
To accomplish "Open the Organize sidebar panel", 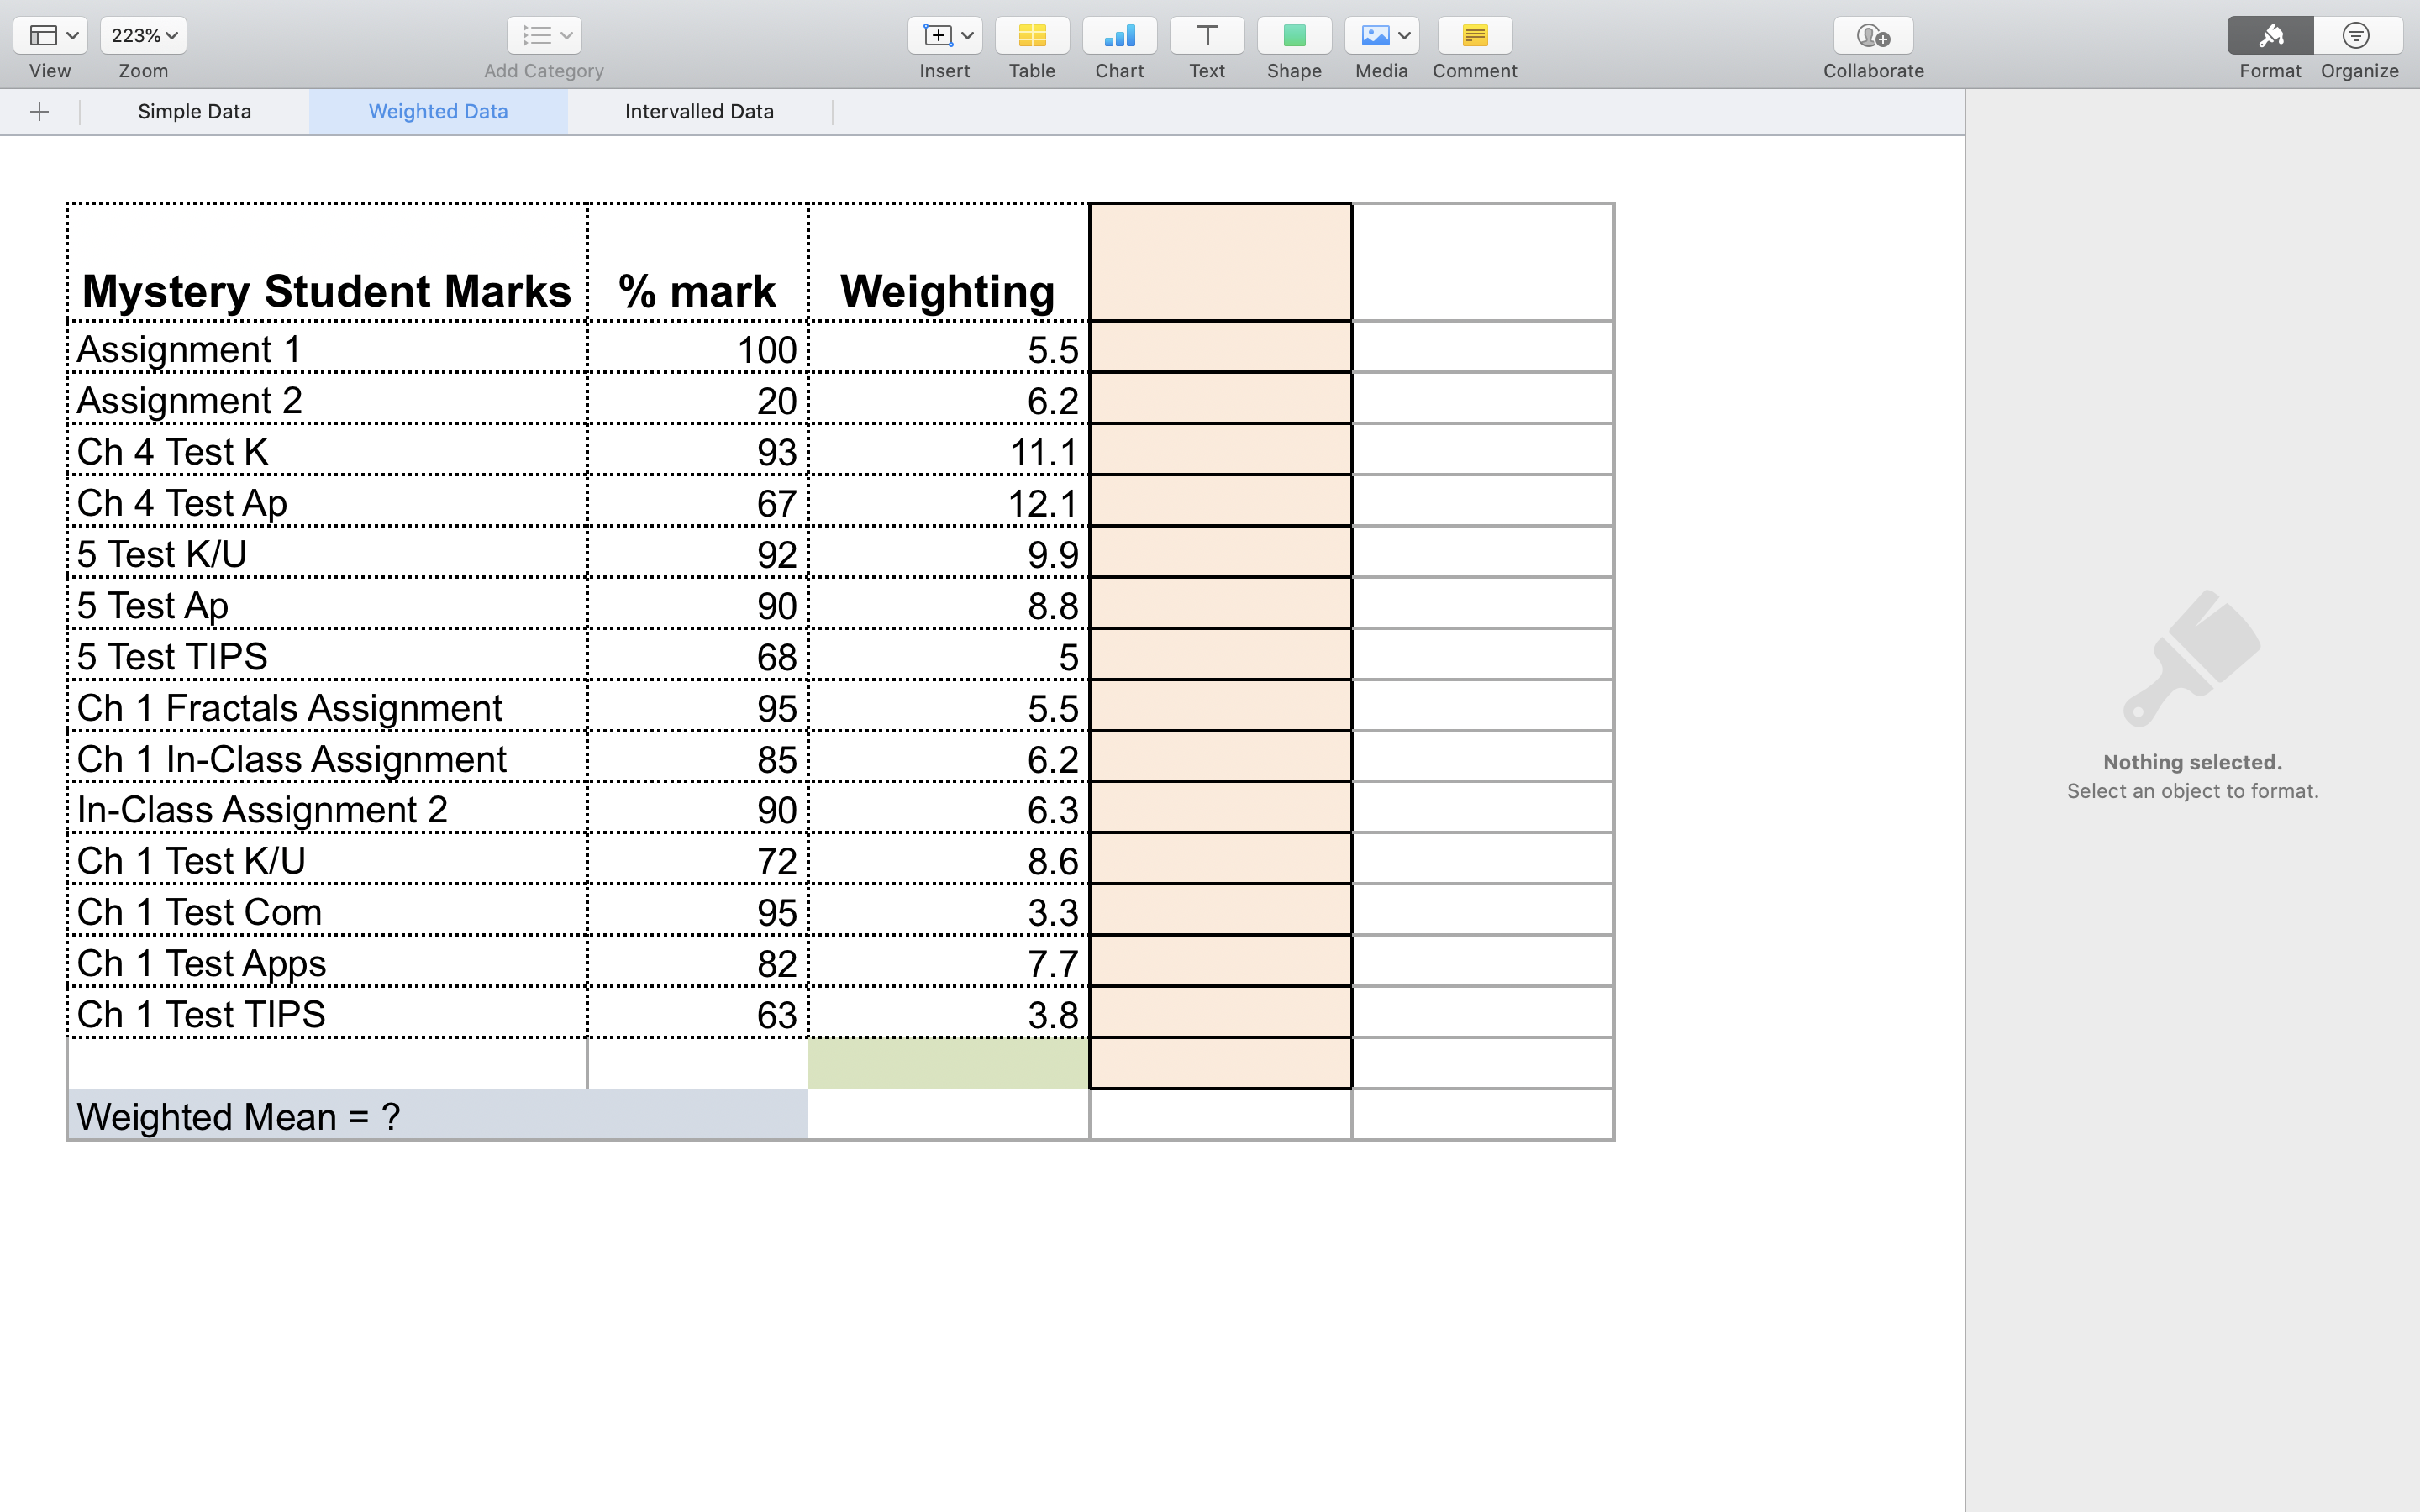I will [x=2358, y=35].
